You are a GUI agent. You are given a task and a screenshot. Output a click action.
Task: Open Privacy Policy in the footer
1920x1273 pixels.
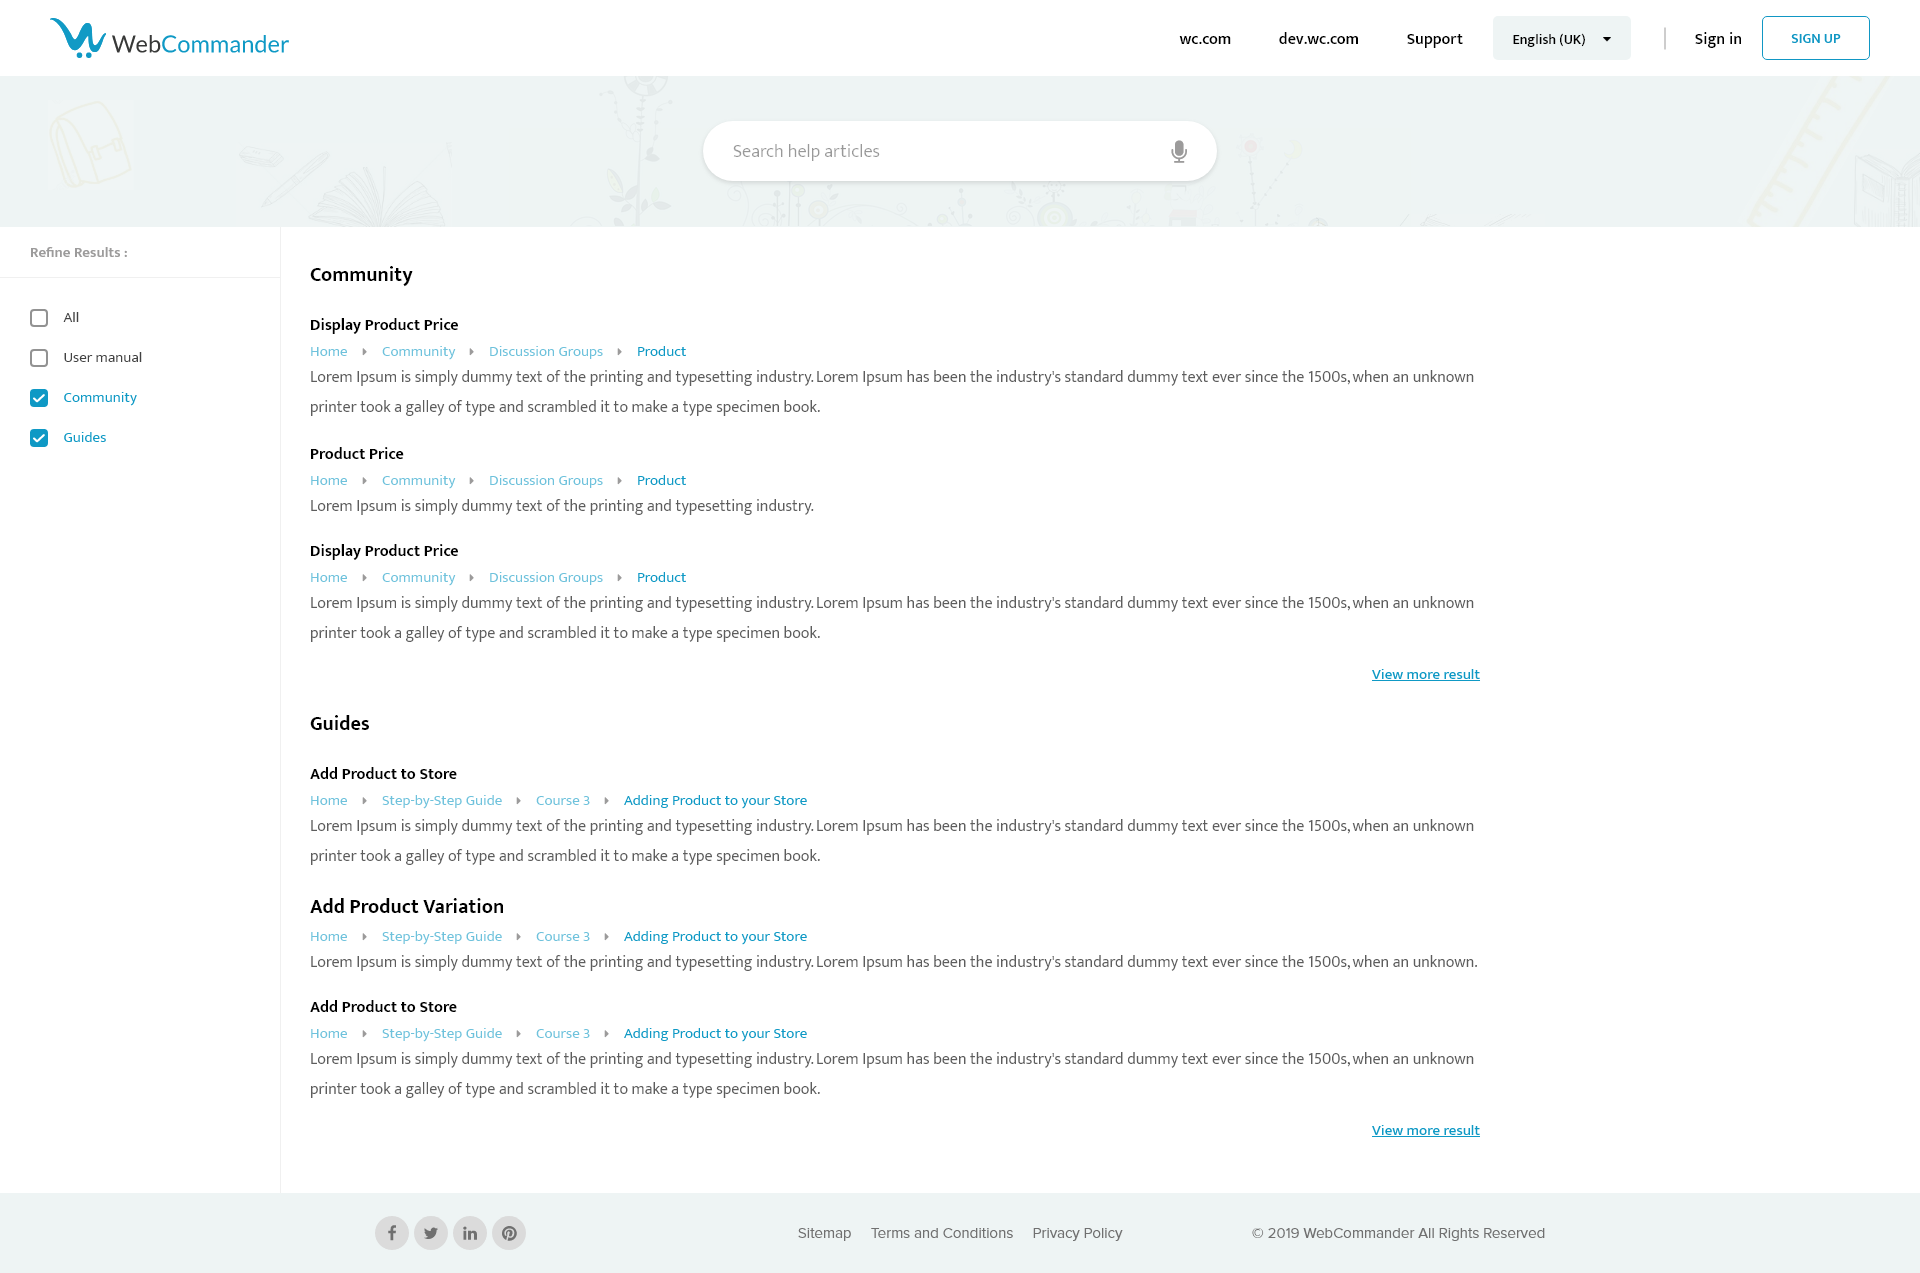coord(1077,1233)
